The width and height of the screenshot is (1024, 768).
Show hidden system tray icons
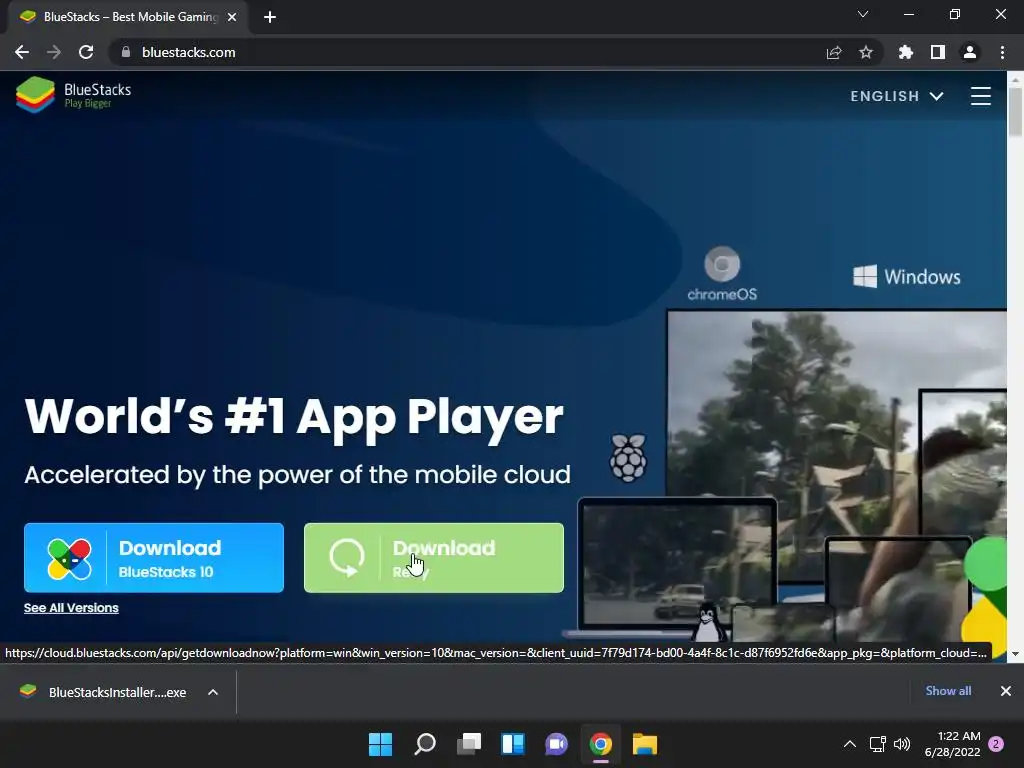pyautogui.click(x=850, y=744)
